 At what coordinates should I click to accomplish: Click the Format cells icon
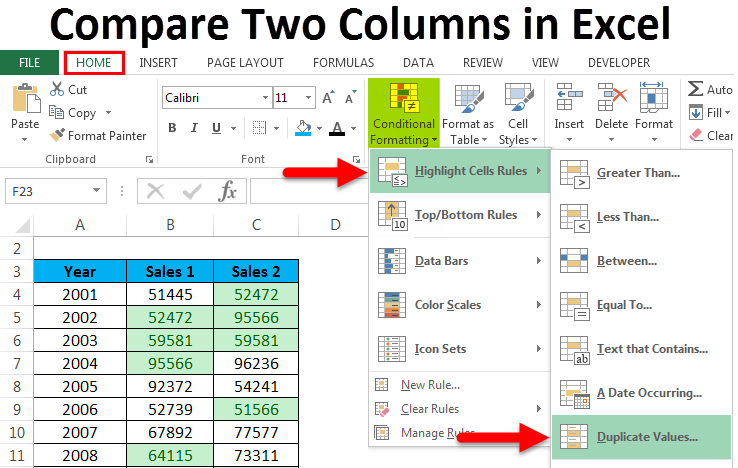pyautogui.click(x=653, y=97)
